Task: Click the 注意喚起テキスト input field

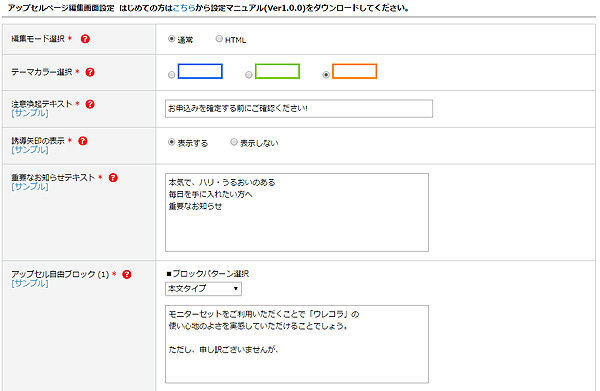Action: pos(299,109)
